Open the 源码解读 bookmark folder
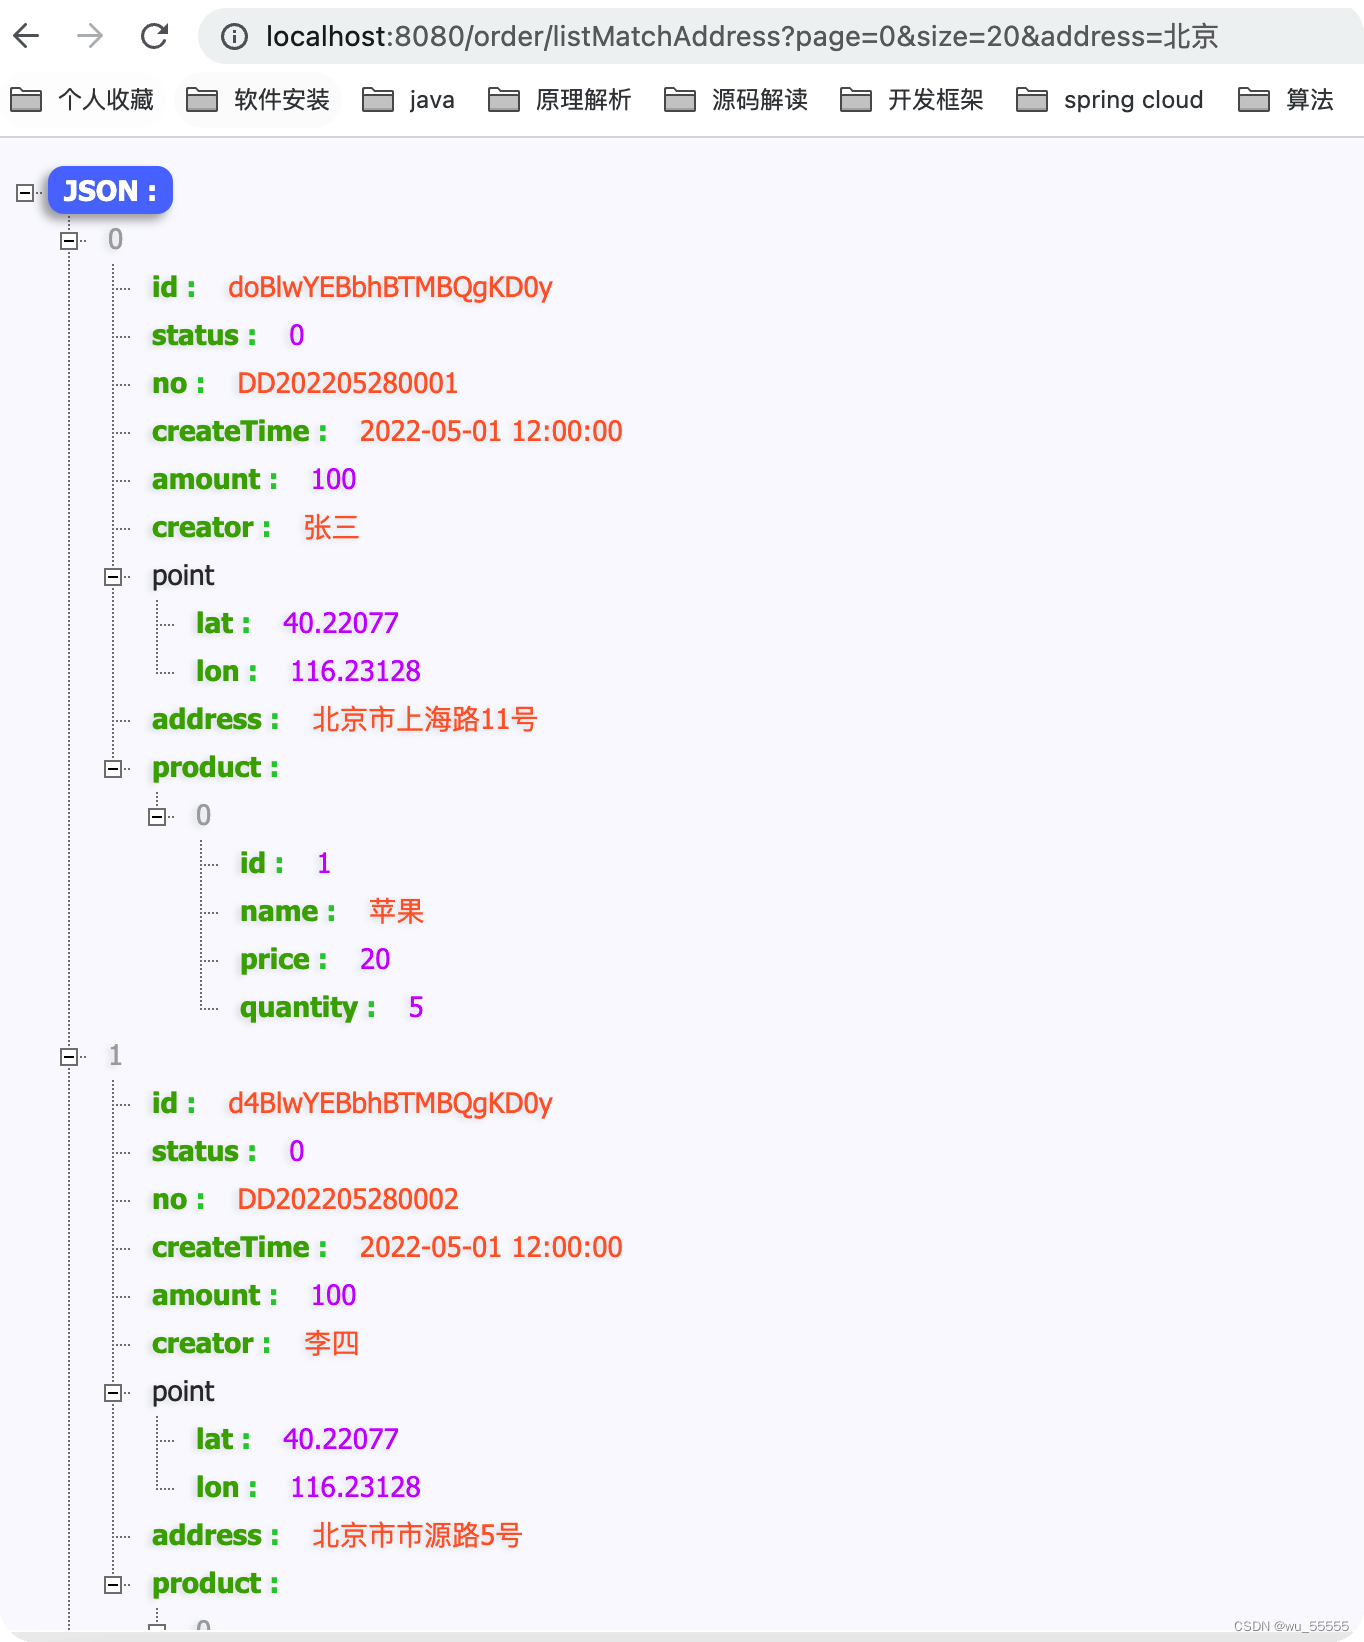Viewport: 1364px width, 1642px height. 736,100
